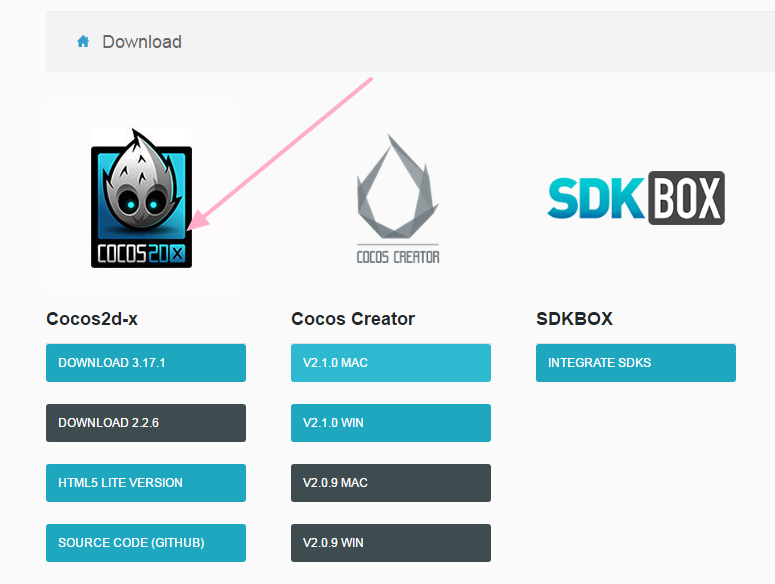Open the Cocos2d-x logo image
The height and width of the screenshot is (584, 775).
(x=141, y=198)
